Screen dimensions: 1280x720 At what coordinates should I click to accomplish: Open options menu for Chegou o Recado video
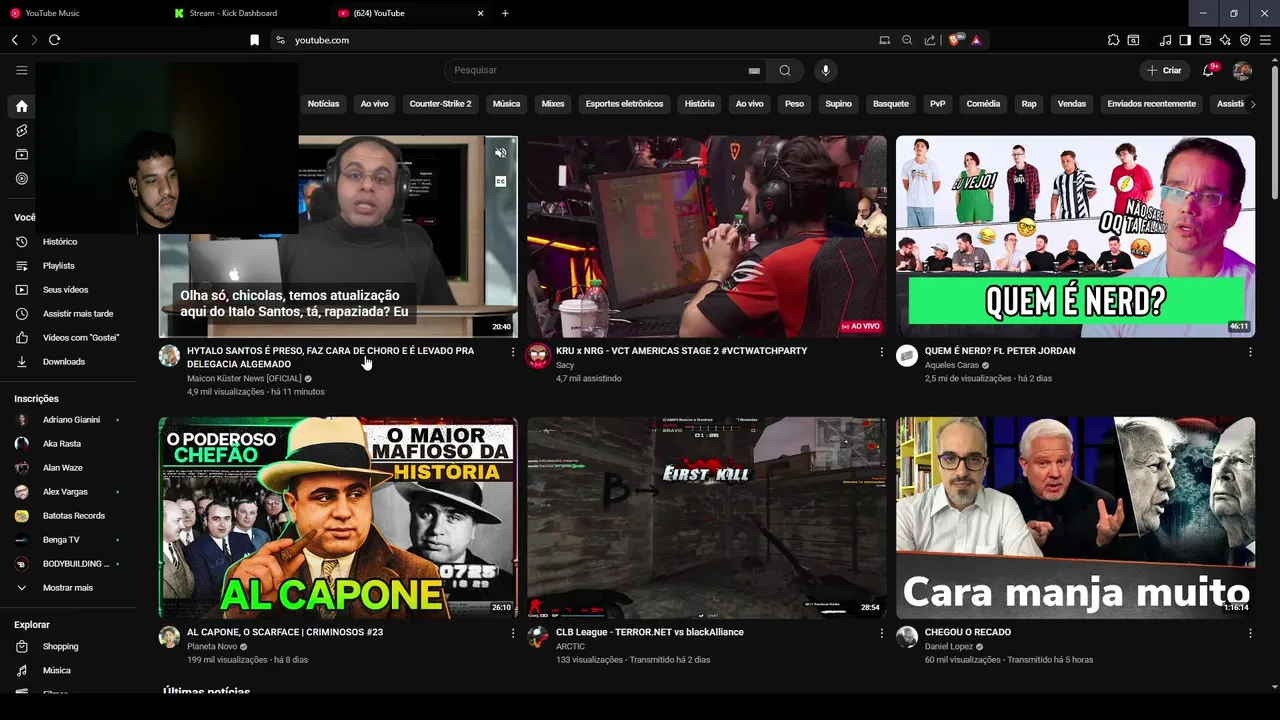[1250, 633]
